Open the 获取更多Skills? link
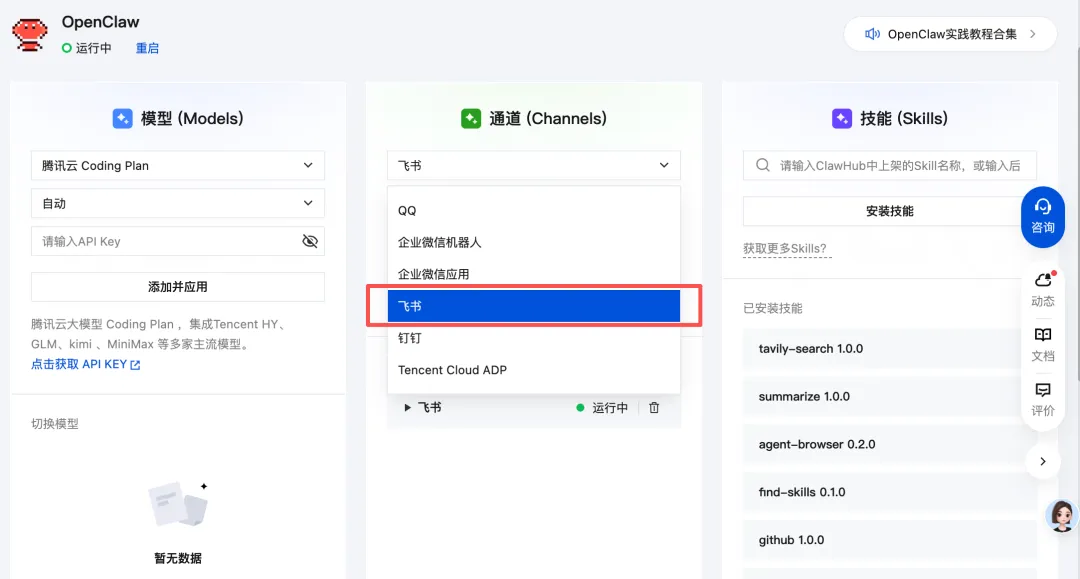Viewport: 1080px width, 579px height. pos(785,249)
